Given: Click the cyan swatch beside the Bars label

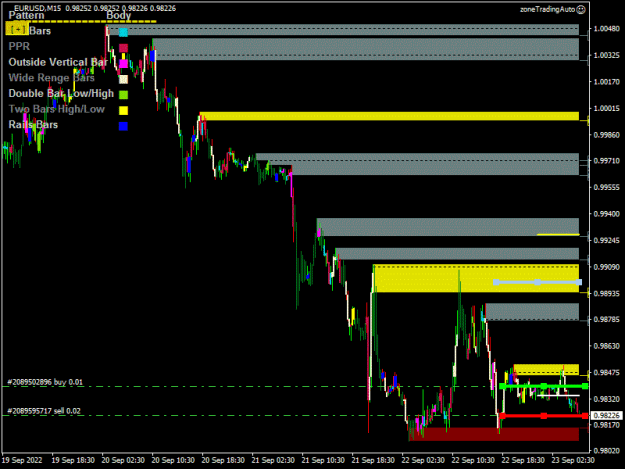Looking at the screenshot, I should point(124,32).
